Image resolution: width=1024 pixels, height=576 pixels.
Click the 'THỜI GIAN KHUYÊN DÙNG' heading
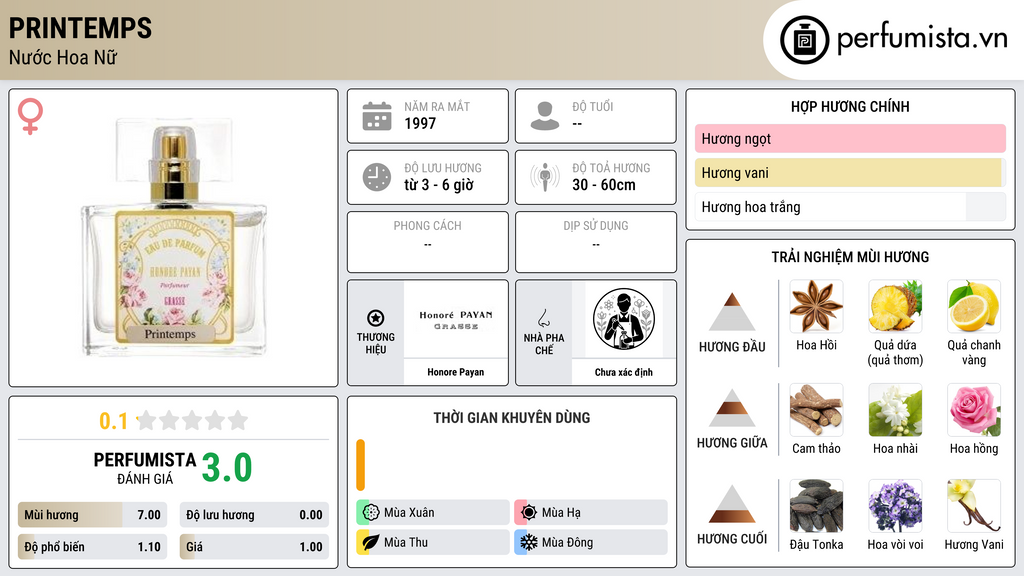512,418
